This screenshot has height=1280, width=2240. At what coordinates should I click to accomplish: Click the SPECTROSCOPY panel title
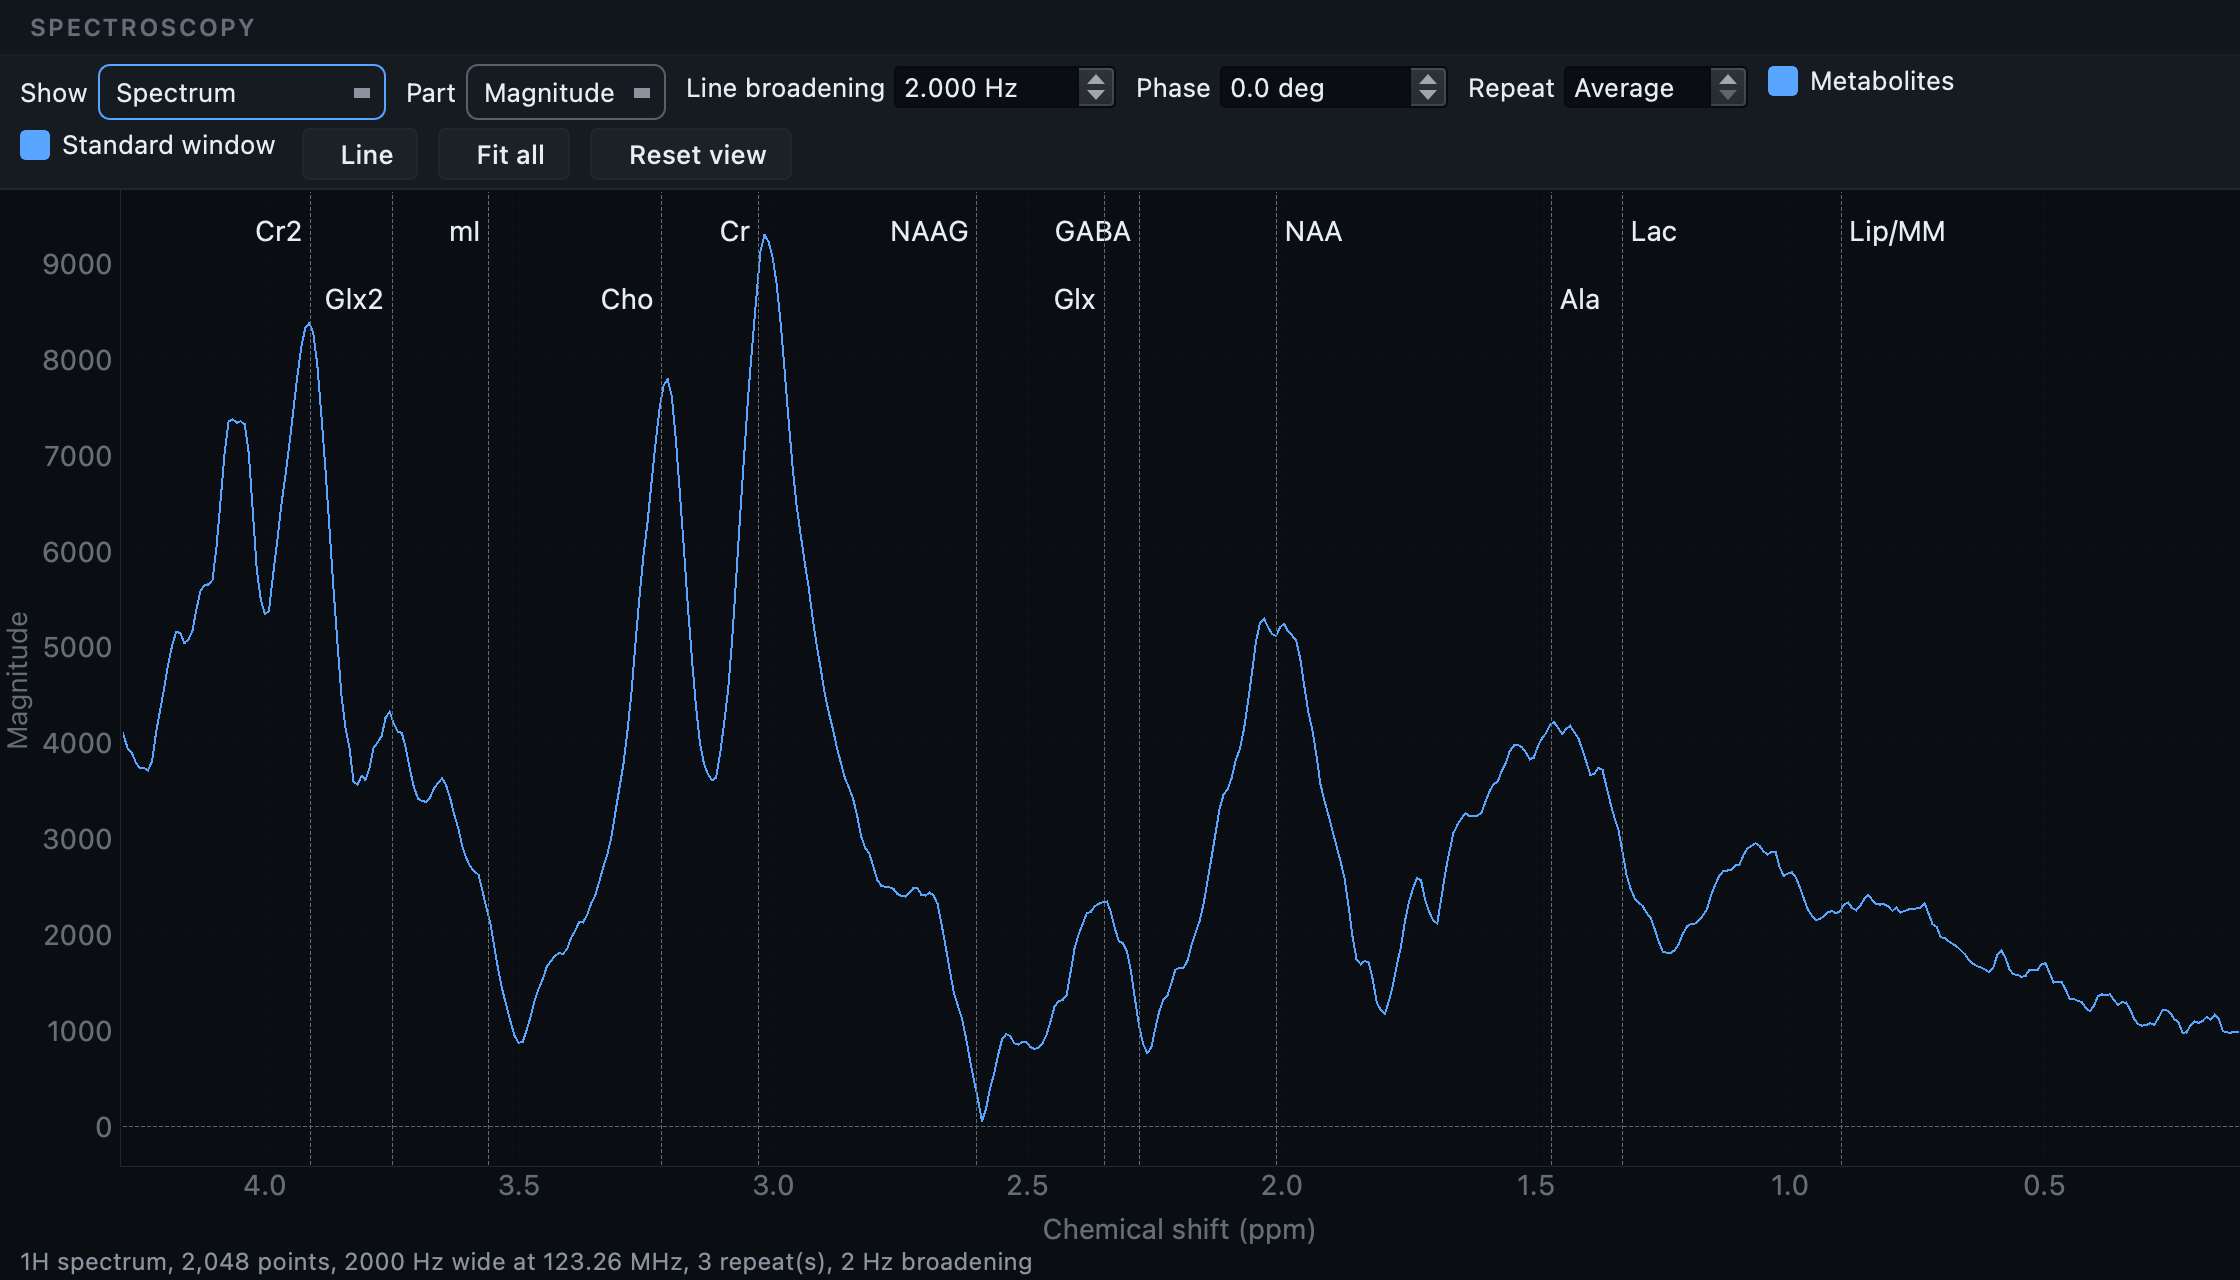point(142,28)
